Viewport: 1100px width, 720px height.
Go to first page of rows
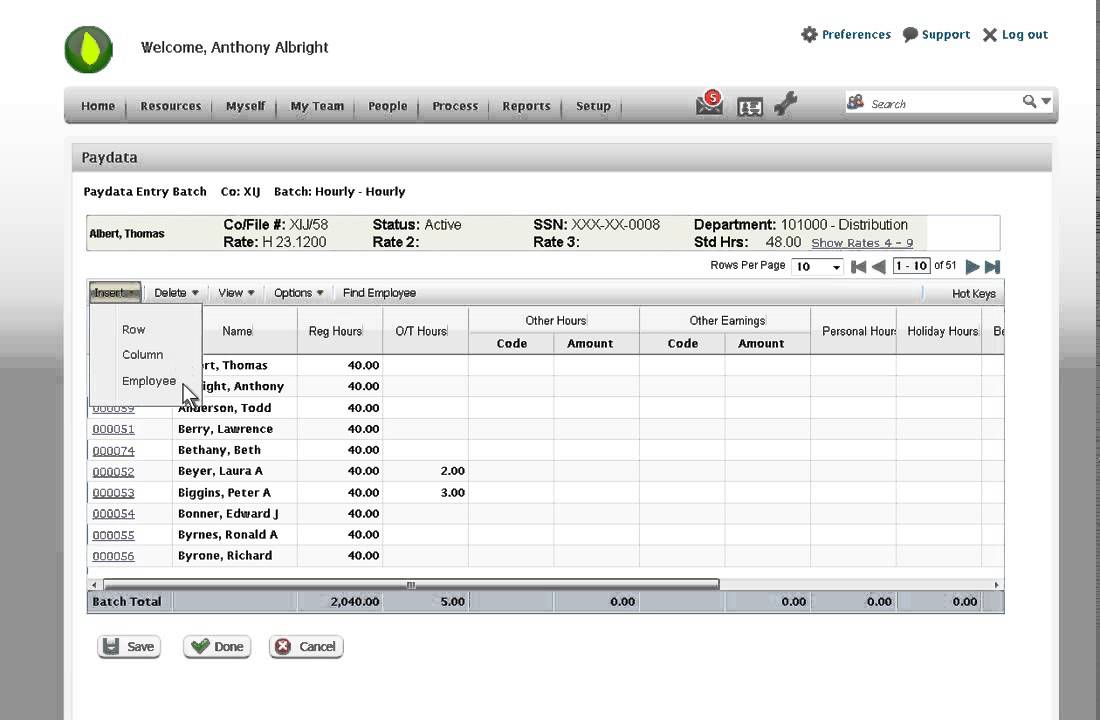pyautogui.click(x=858, y=267)
